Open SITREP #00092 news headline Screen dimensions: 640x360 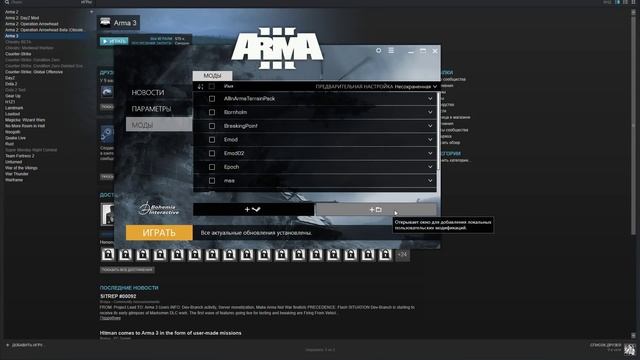(x=118, y=296)
